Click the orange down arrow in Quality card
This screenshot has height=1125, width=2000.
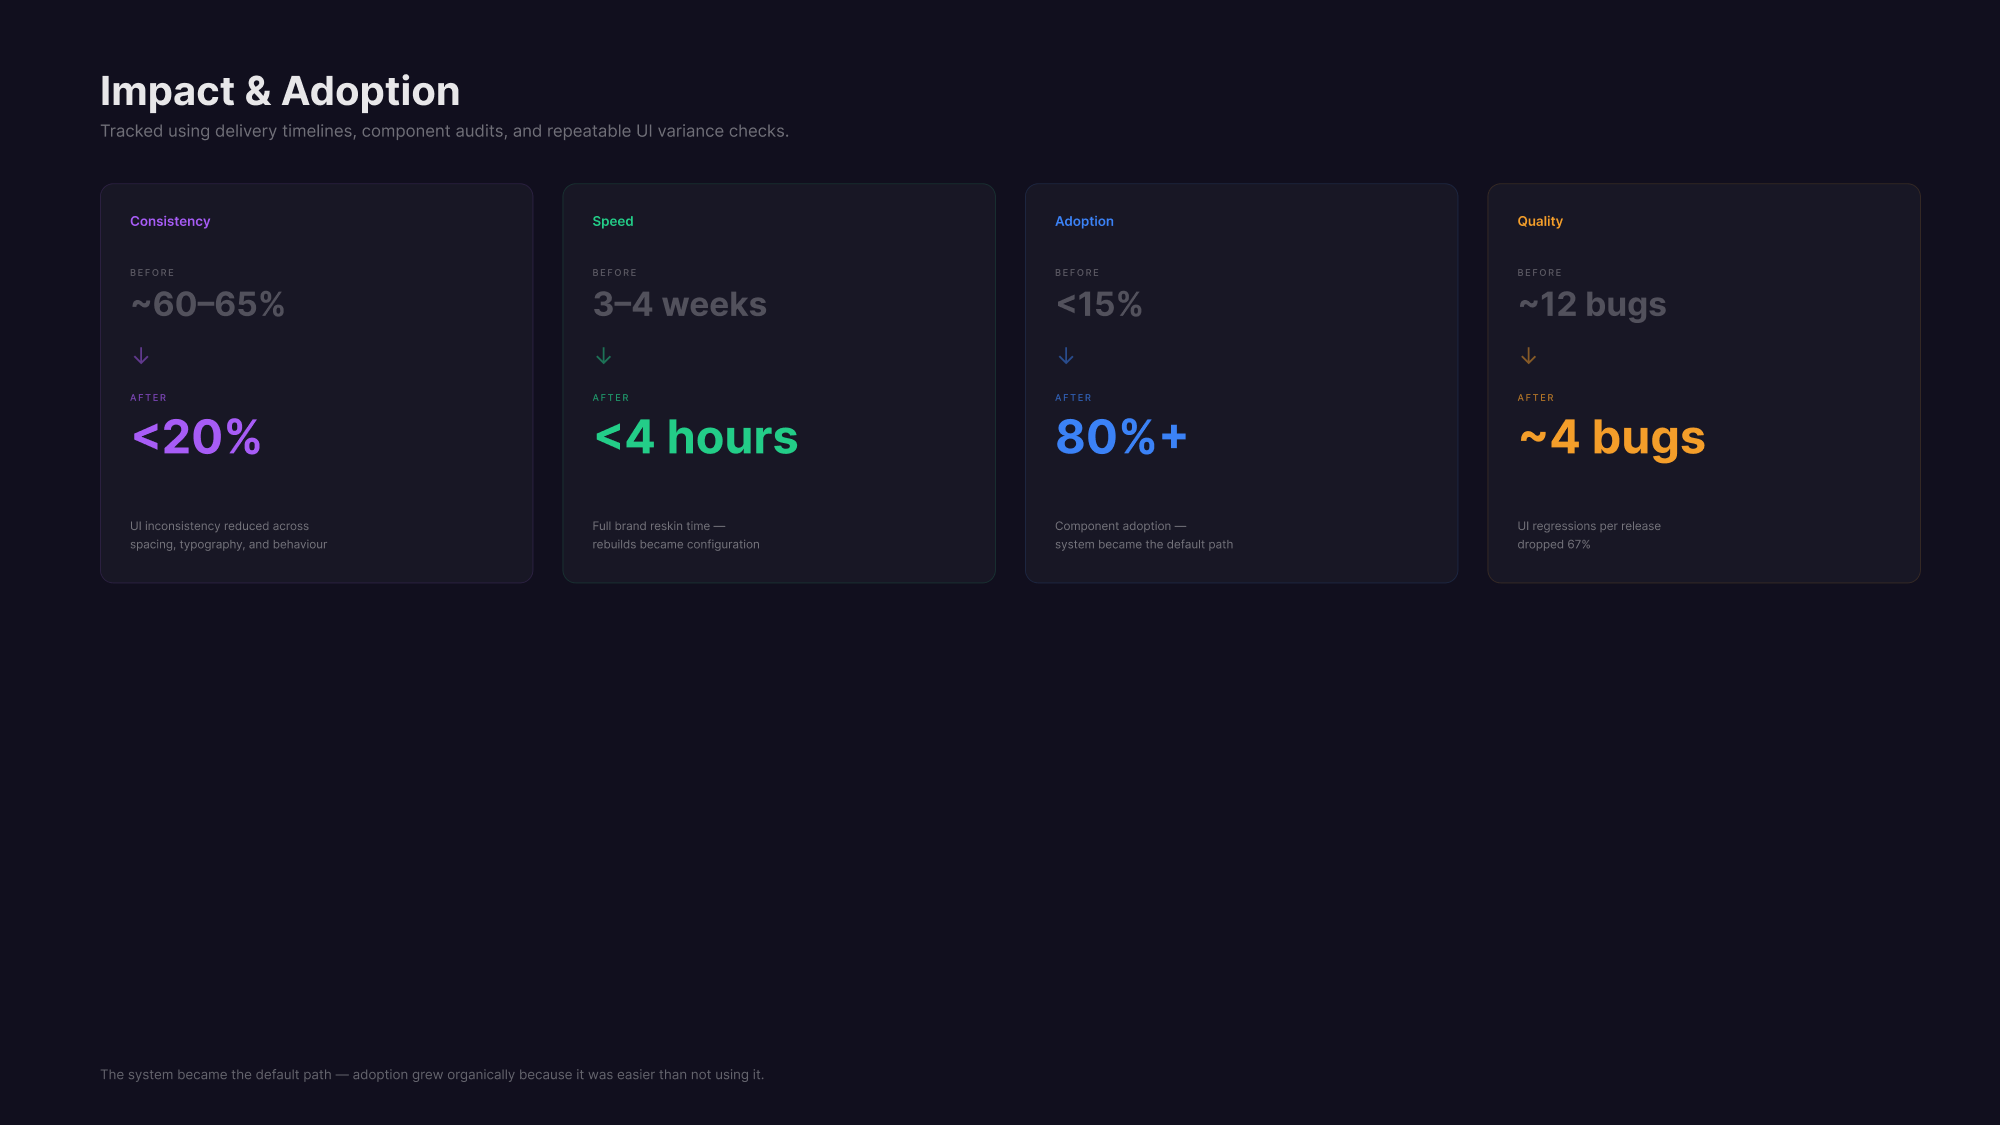pyautogui.click(x=1528, y=356)
